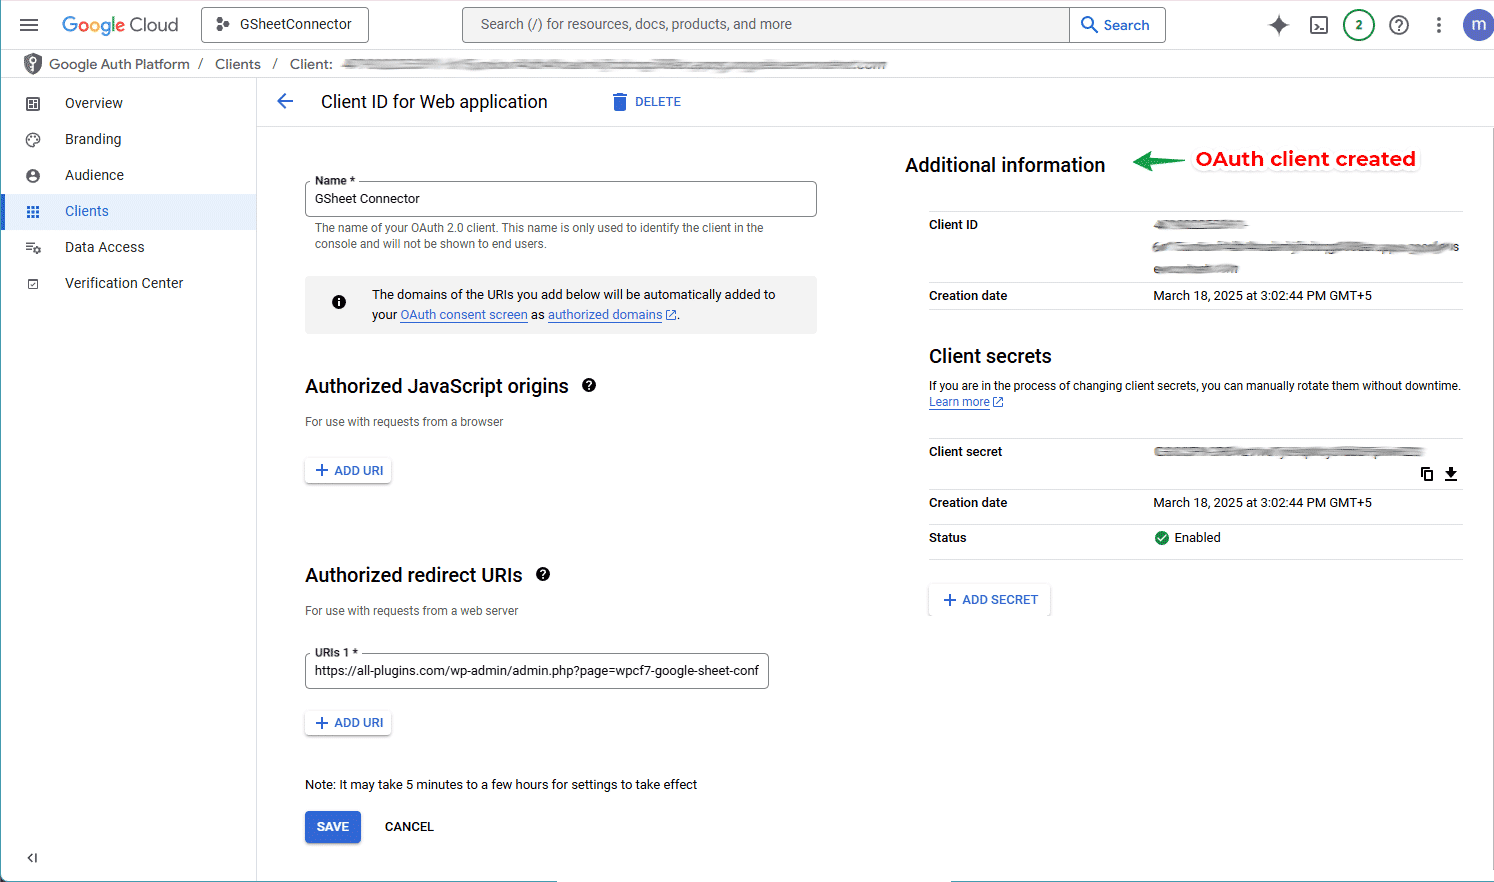Click the Google Auth Platform shield icon
The height and width of the screenshot is (882, 1494).
click(x=33, y=64)
